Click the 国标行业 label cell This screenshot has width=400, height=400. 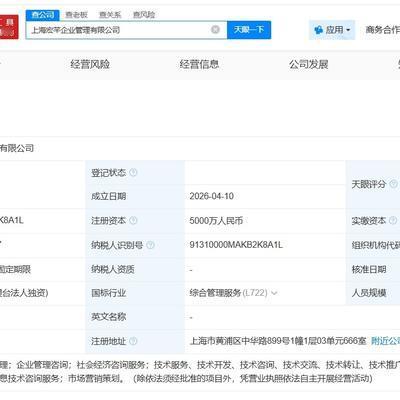point(135,293)
